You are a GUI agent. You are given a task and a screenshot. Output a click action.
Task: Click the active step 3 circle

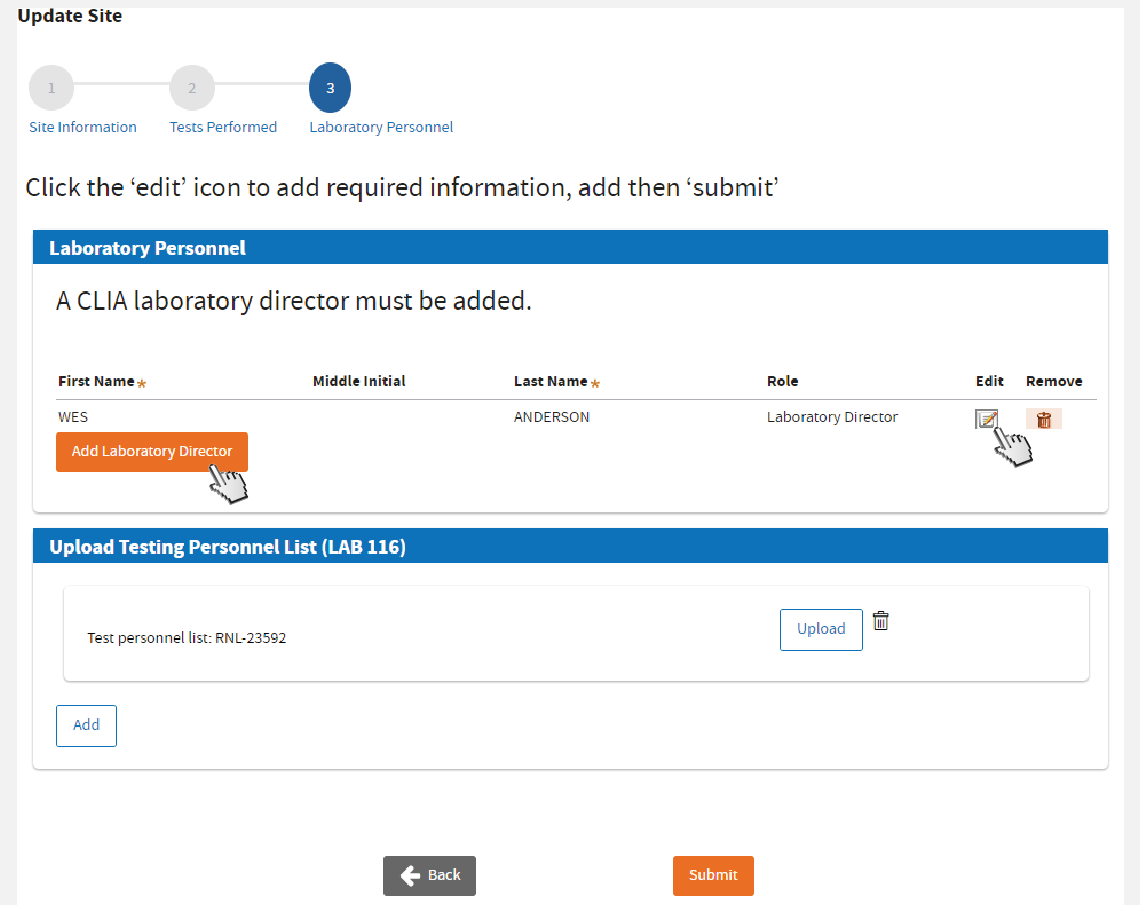tap(330, 88)
